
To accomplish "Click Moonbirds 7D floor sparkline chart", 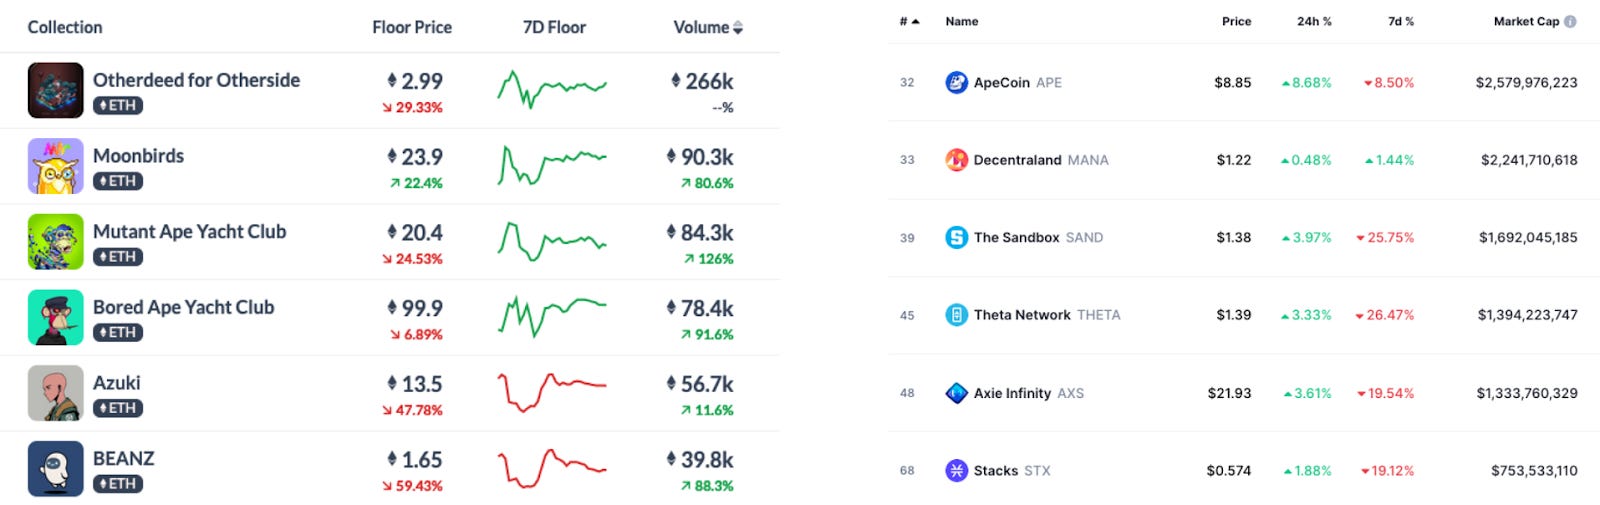I will click(552, 165).
